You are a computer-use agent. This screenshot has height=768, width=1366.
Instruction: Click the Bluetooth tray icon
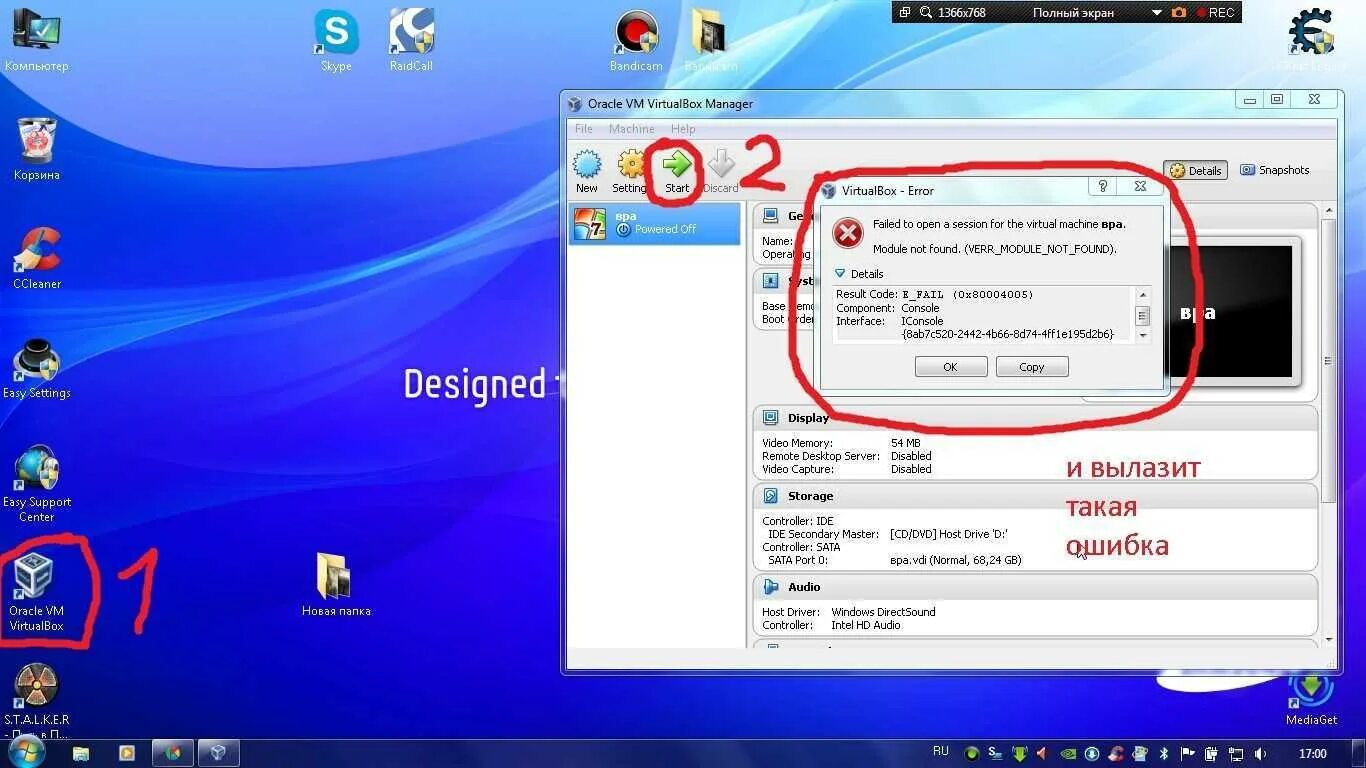1164,754
